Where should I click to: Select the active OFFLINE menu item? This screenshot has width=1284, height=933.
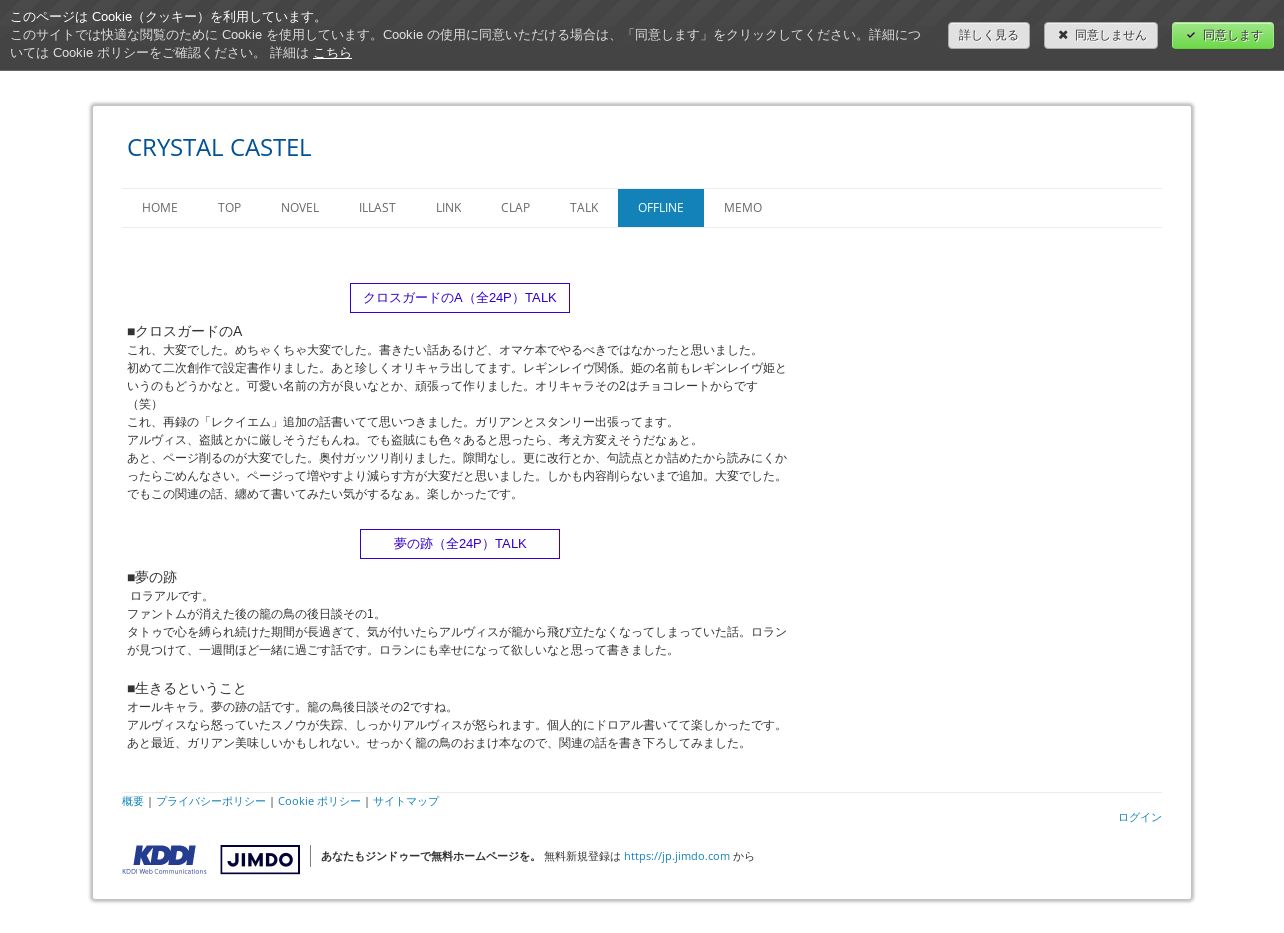[661, 208]
